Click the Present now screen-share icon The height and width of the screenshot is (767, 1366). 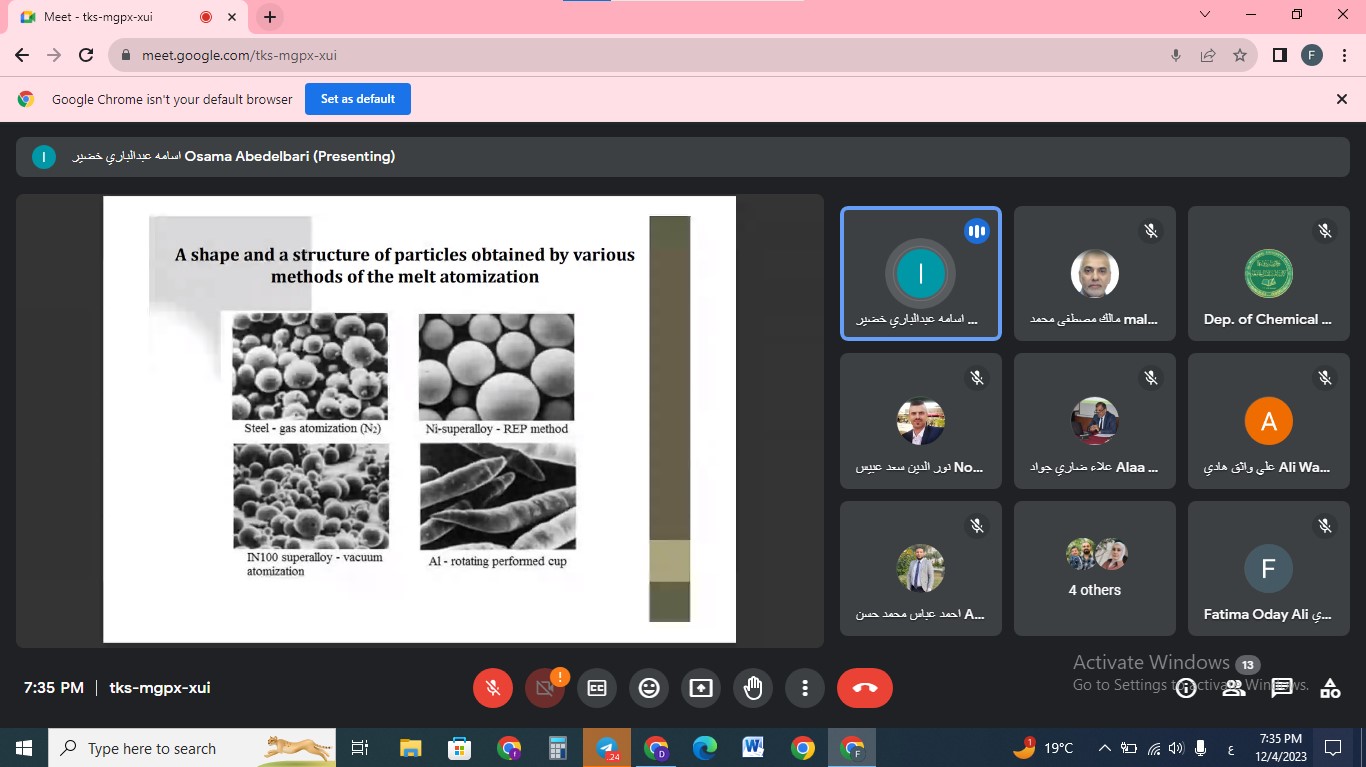tap(701, 688)
